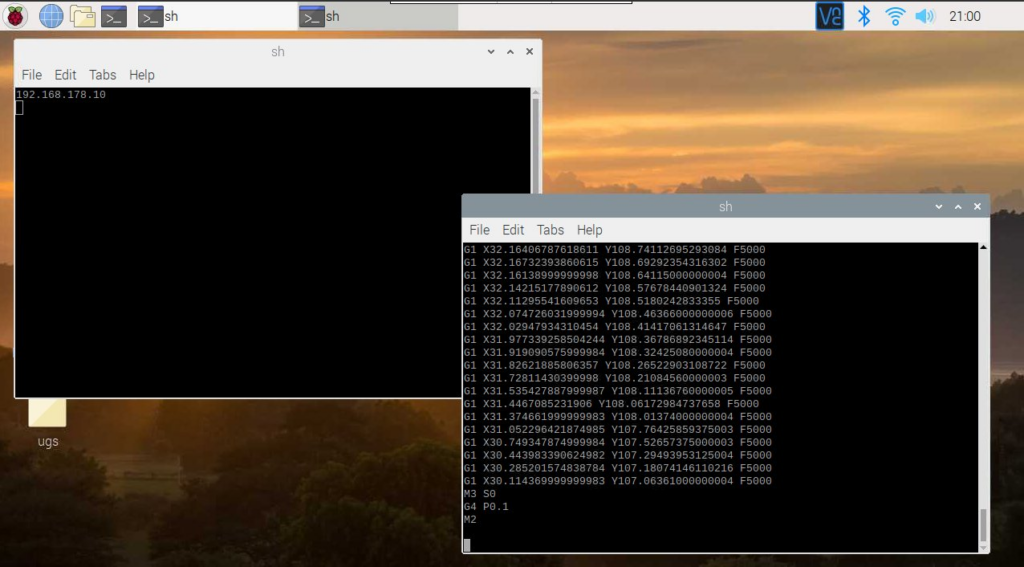Screen dimensions: 1024x567
Task: Open the Raspberry Pi applications menu
Action: 17,16
